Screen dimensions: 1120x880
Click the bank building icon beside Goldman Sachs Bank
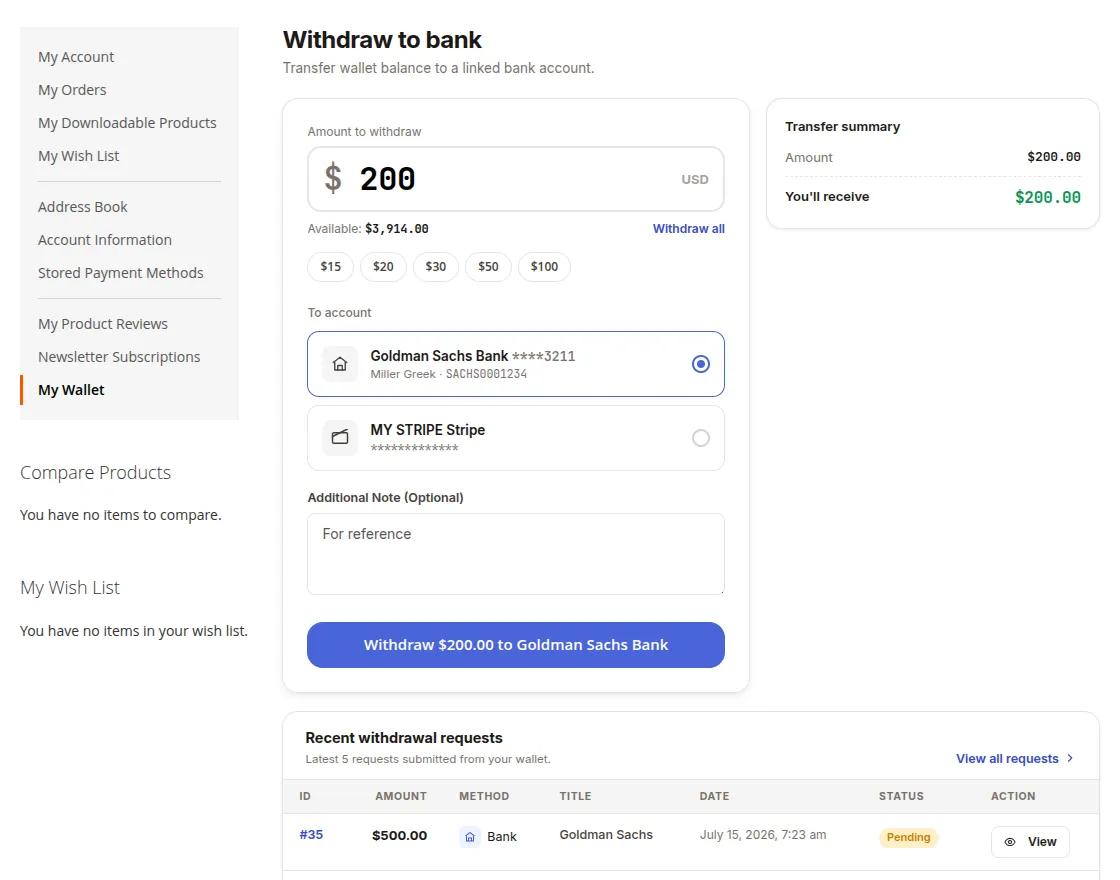340,364
